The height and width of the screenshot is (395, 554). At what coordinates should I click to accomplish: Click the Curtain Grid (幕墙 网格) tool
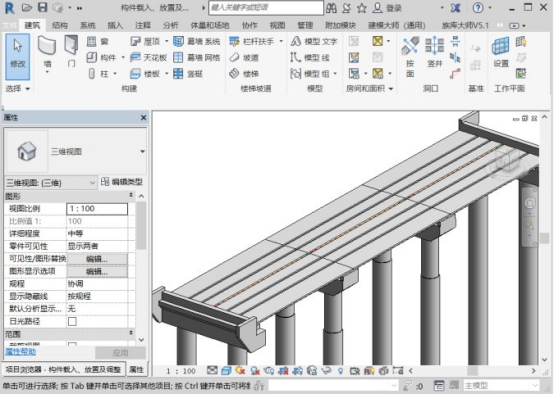[x=197, y=57]
